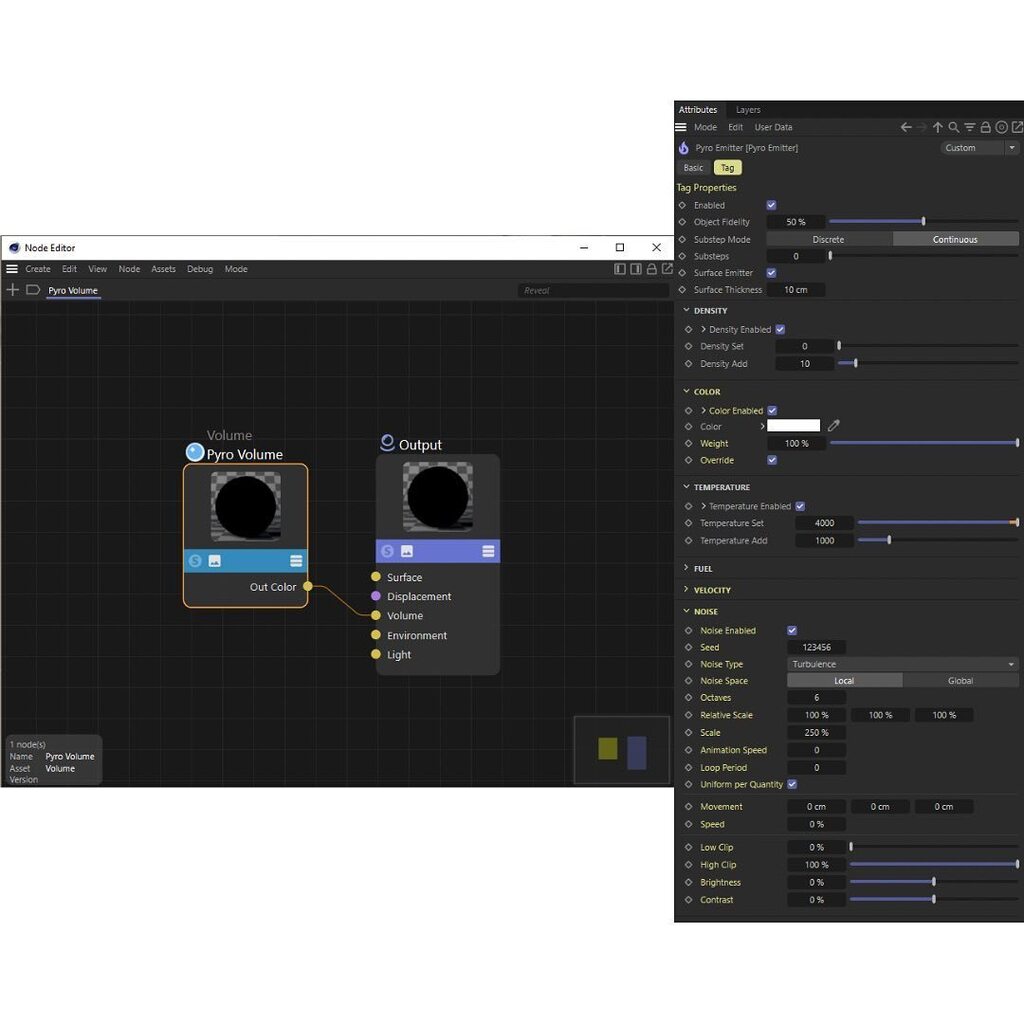Click the tag icon beside Pyro Volume breadcrumb
This screenshot has width=1024, height=1024.
[33, 289]
